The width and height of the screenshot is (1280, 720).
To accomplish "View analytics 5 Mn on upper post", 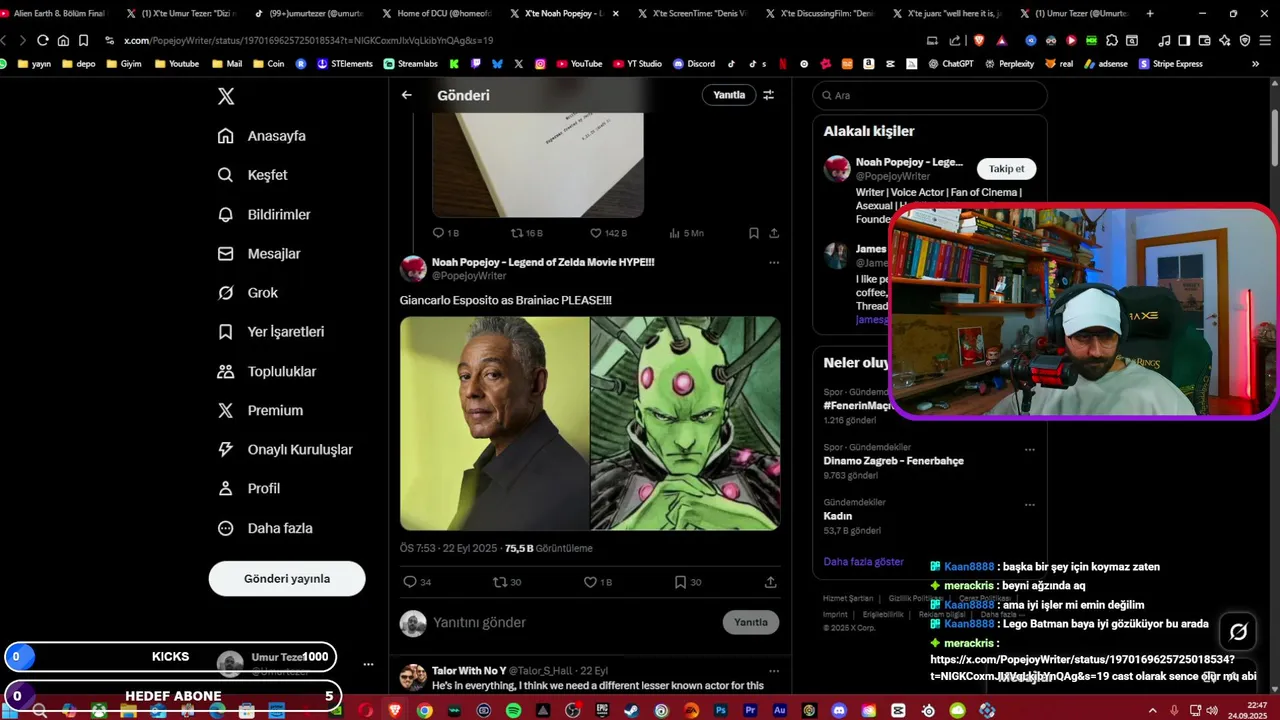I will pyautogui.click(x=686, y=233).
